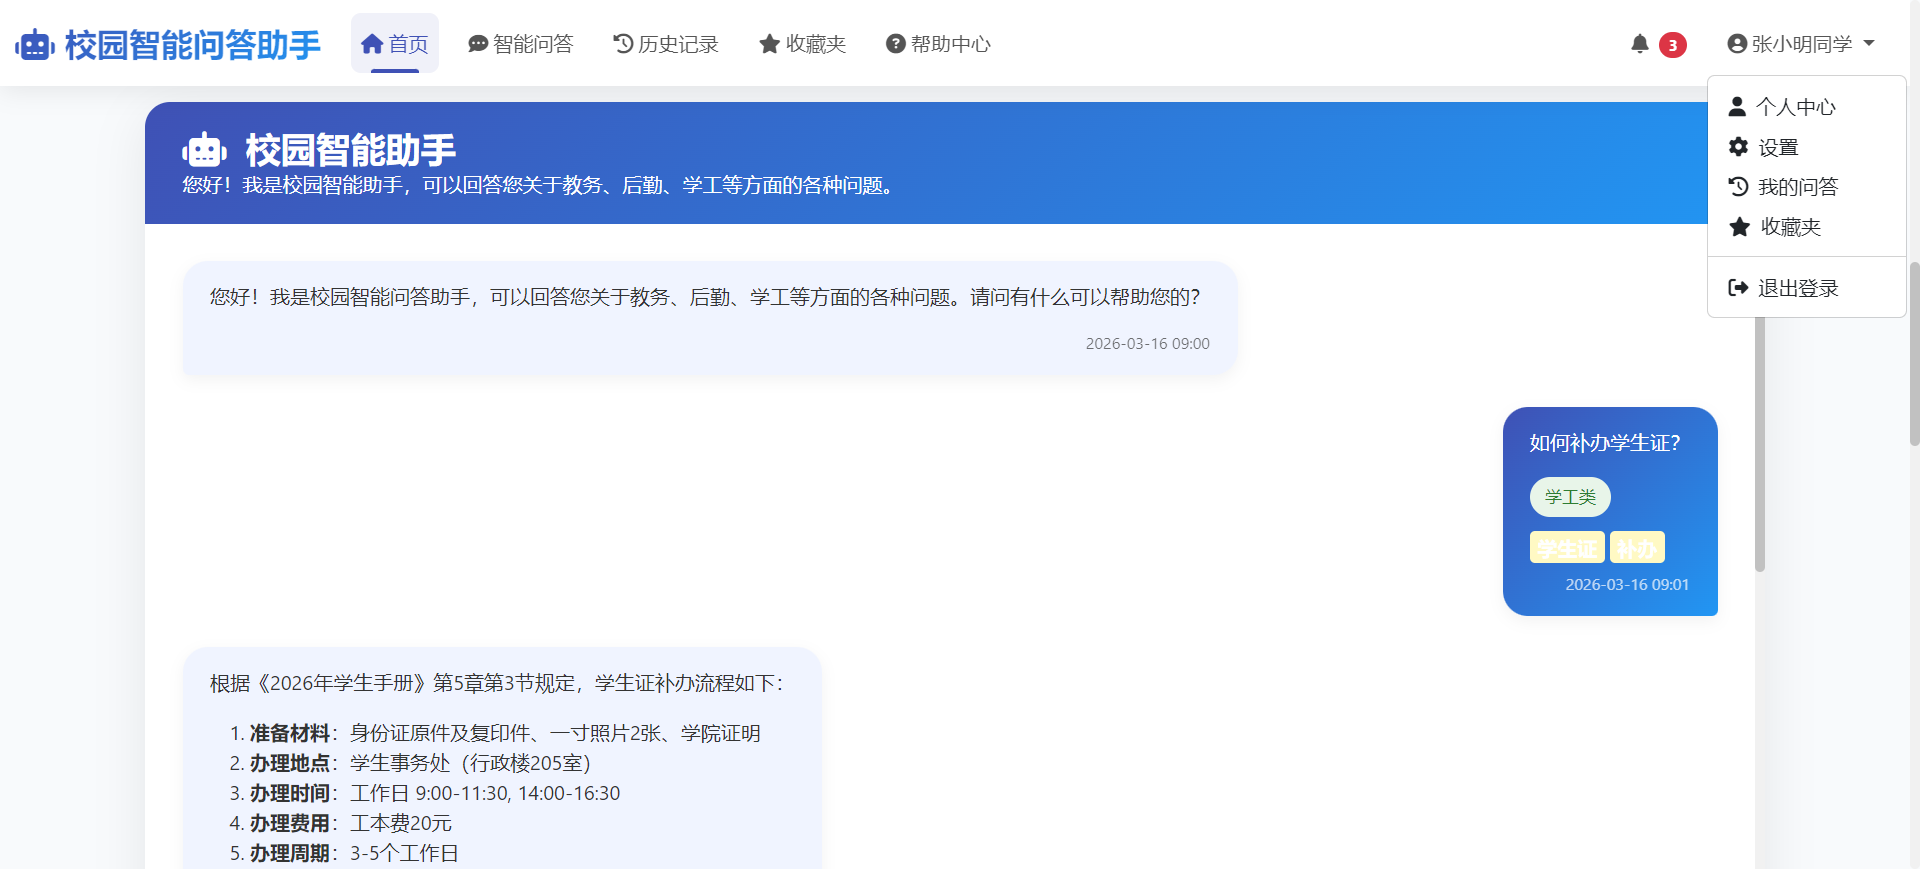Click the 学工类 category tag
1920x869 pixels.
coord(1570,497)
